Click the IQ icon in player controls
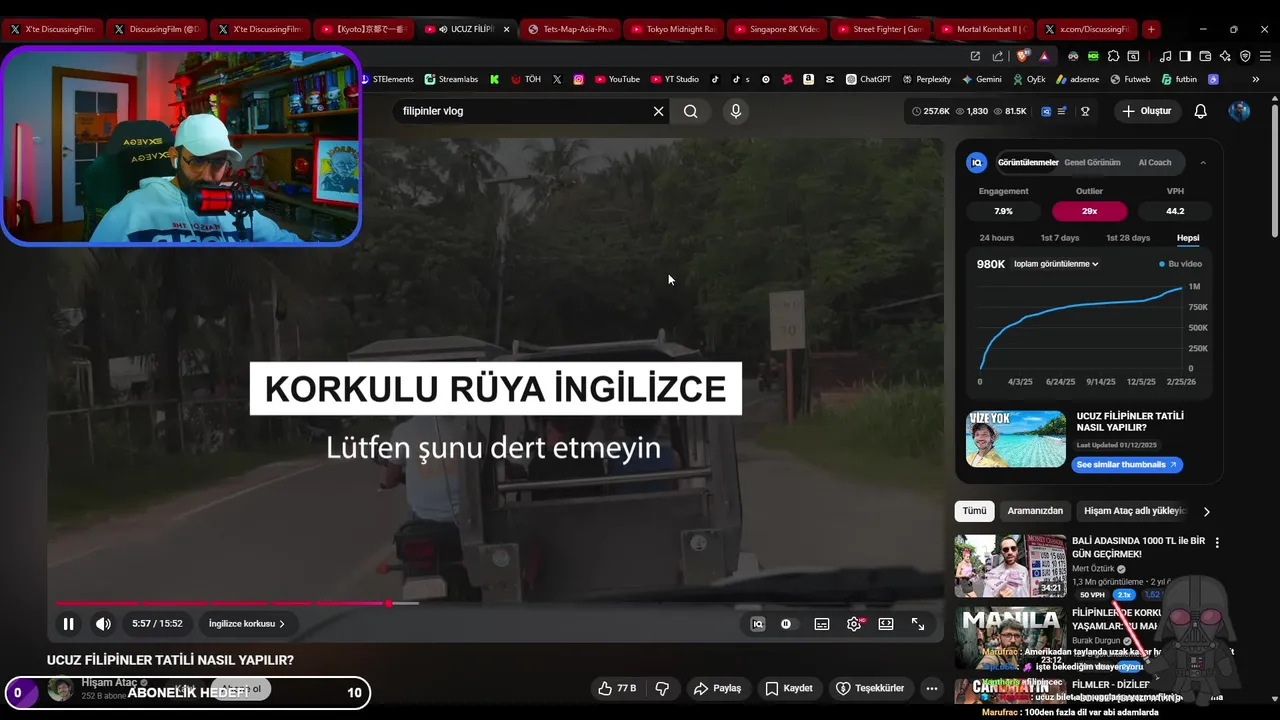1280x720 pixels. coord(758,624)
